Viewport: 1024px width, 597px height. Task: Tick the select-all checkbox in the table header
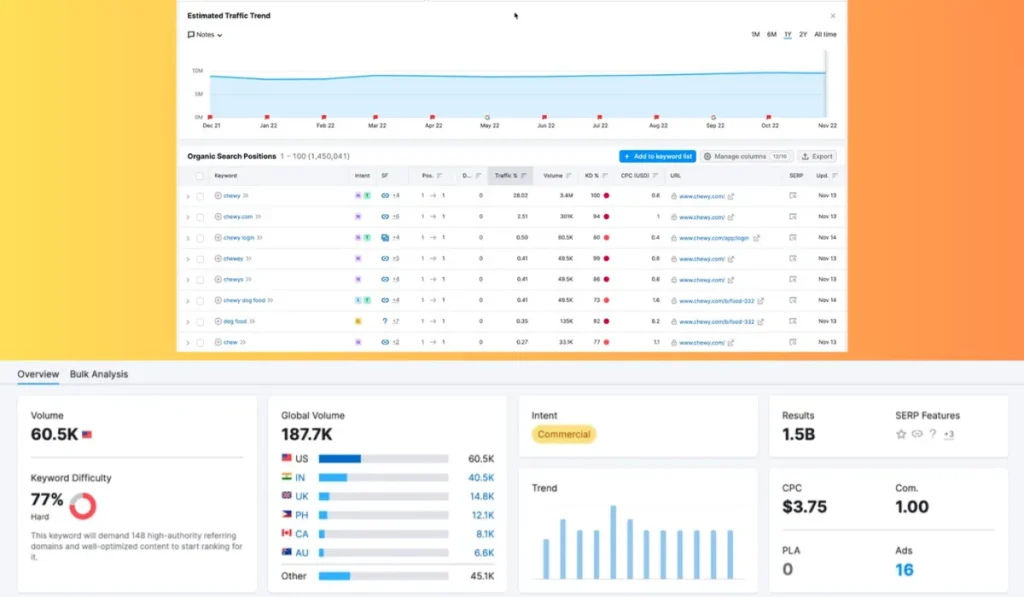(200, 176)
